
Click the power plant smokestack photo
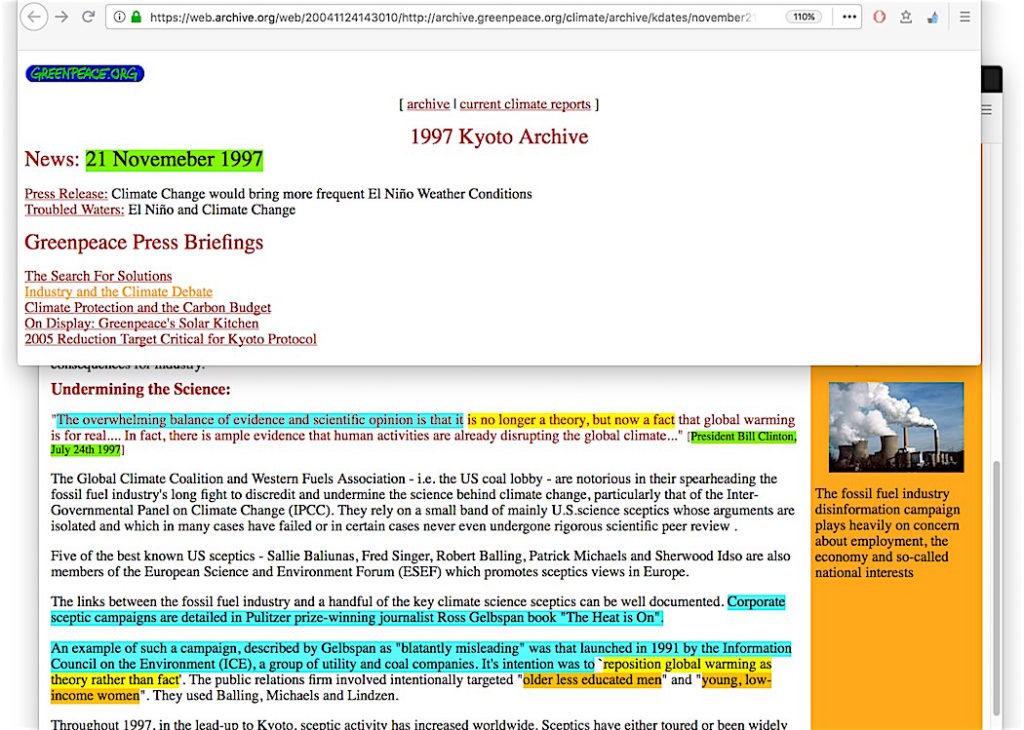[x=896, y=427]
